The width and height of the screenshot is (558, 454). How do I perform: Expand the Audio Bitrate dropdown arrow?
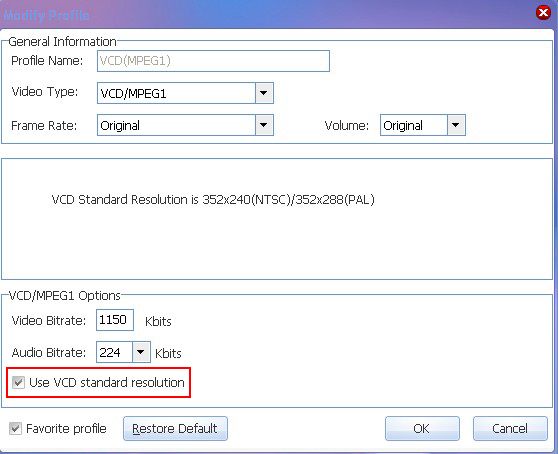[141, 352]
